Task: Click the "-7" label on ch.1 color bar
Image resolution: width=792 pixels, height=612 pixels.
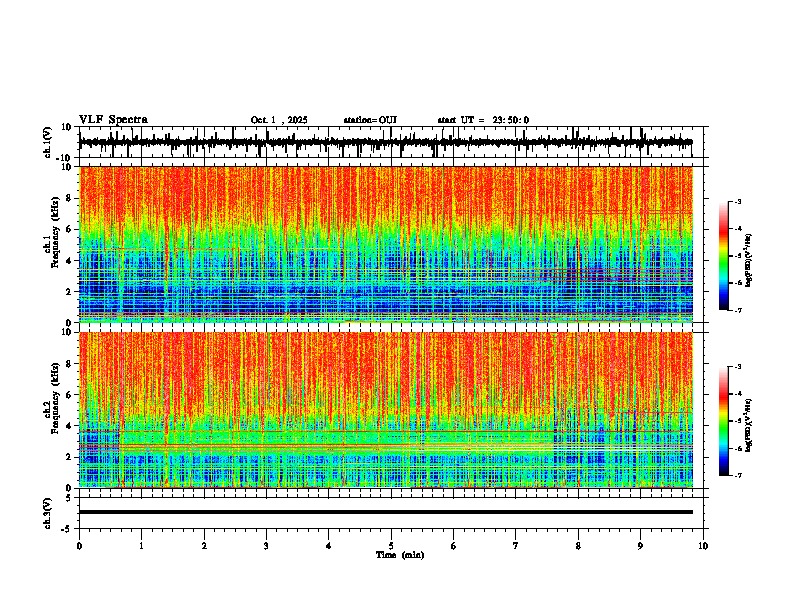Action: [x=738, y=310]
